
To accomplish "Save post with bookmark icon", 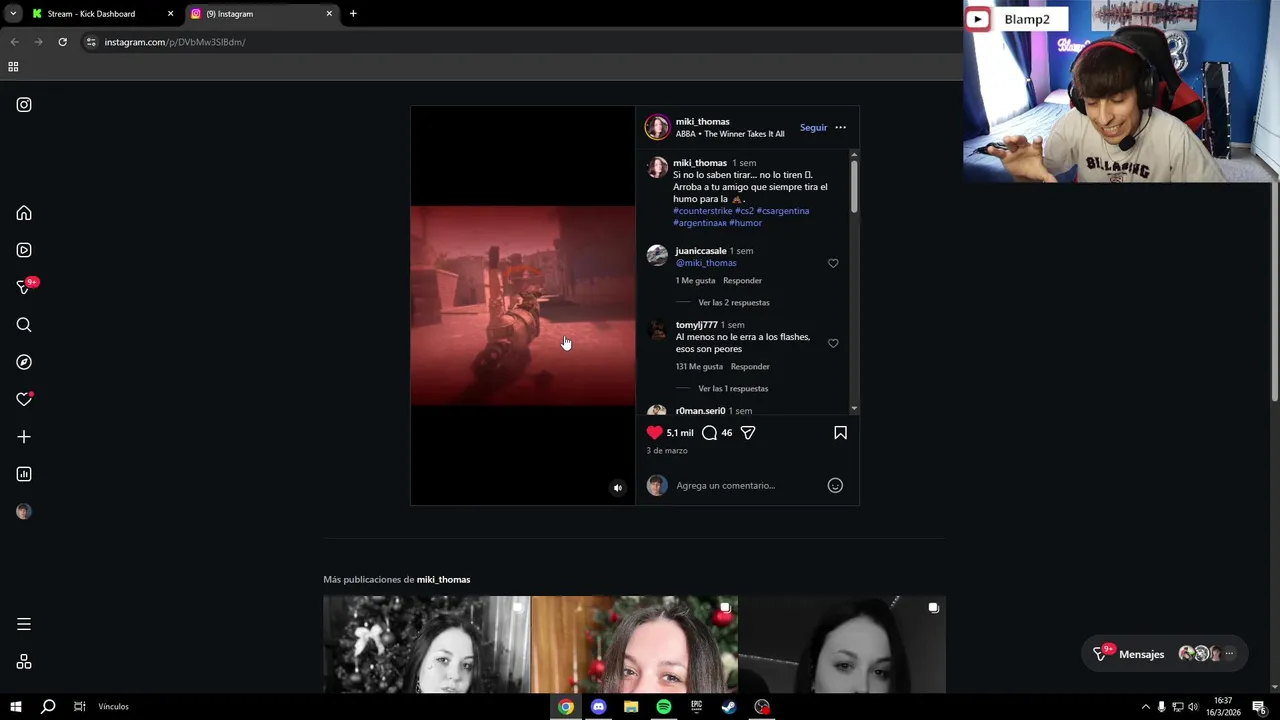I will tap(840, 433).
